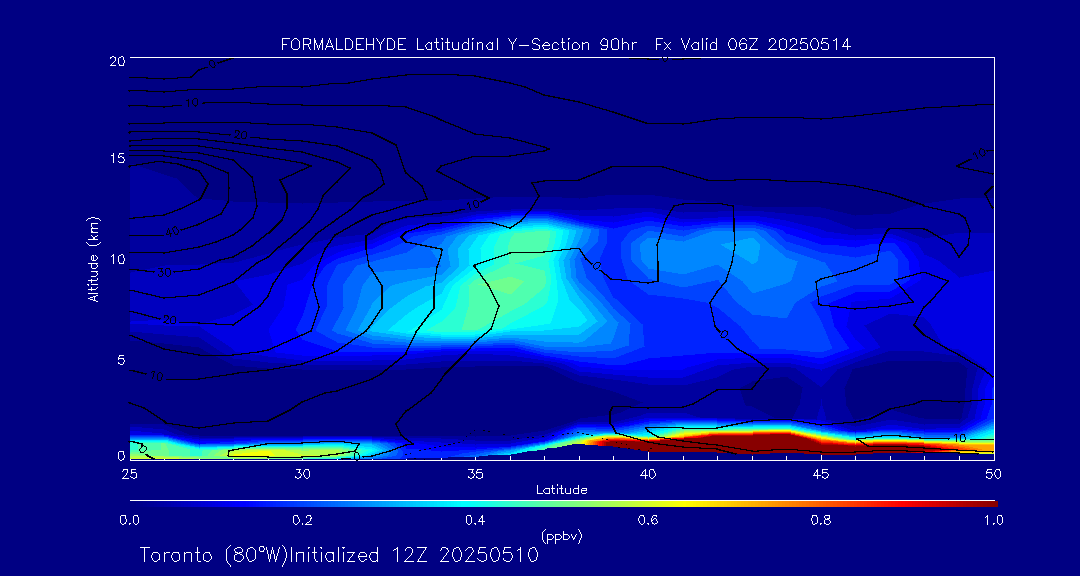The image size is (1080, 576).
Task: Click latitude tick label 40
Action: click(x=648, y=474)
